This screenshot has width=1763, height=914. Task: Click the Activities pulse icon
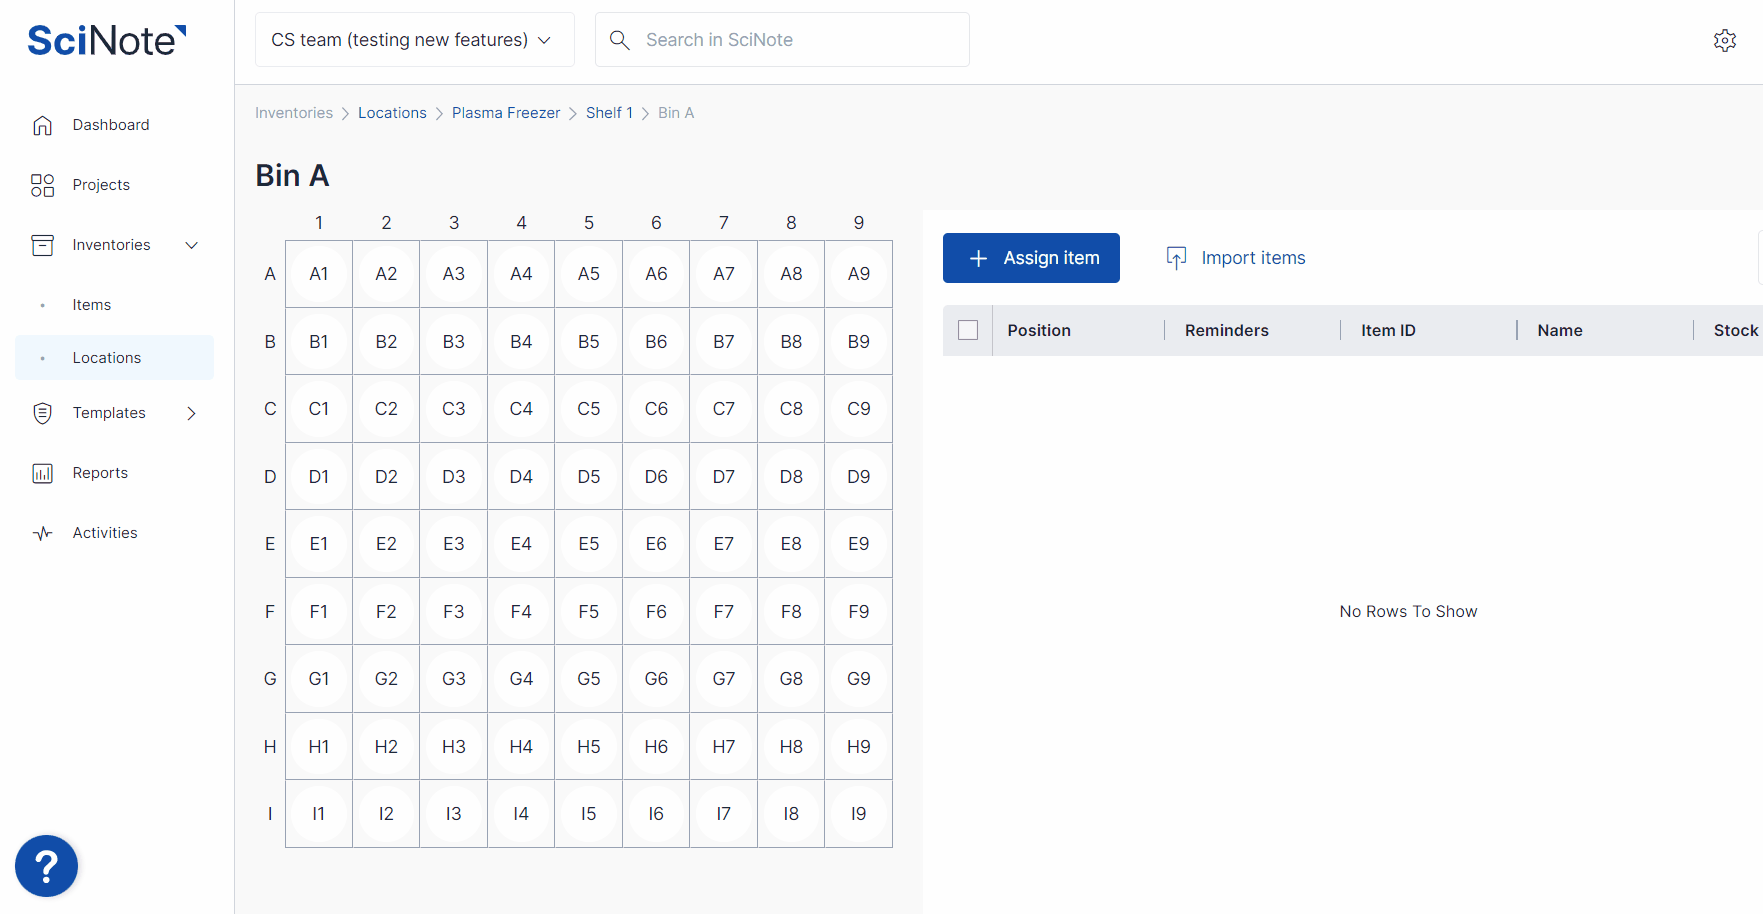point(42,533)
